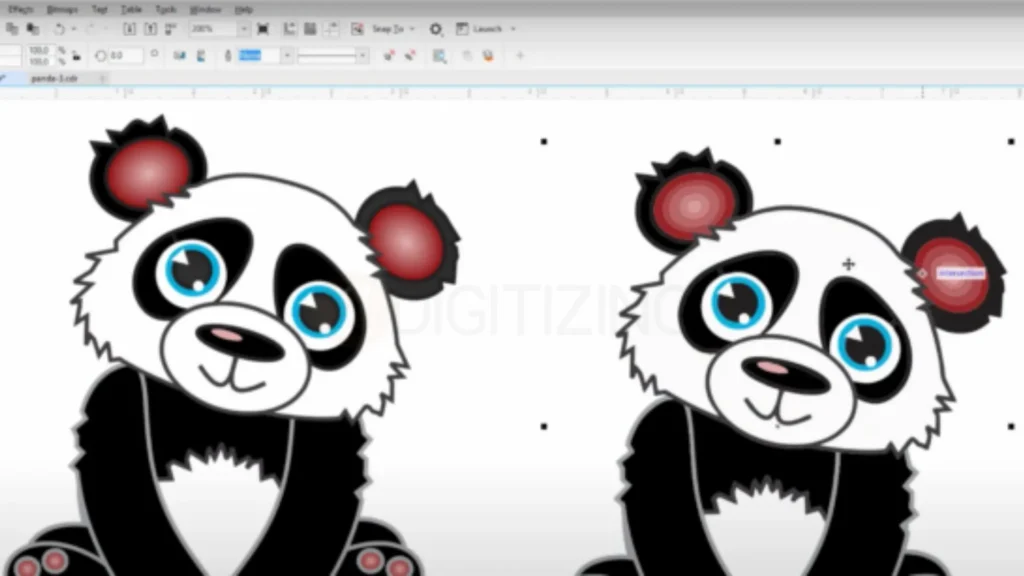
Task: Toggle the lock aspect ratio control
Action: 76,55
